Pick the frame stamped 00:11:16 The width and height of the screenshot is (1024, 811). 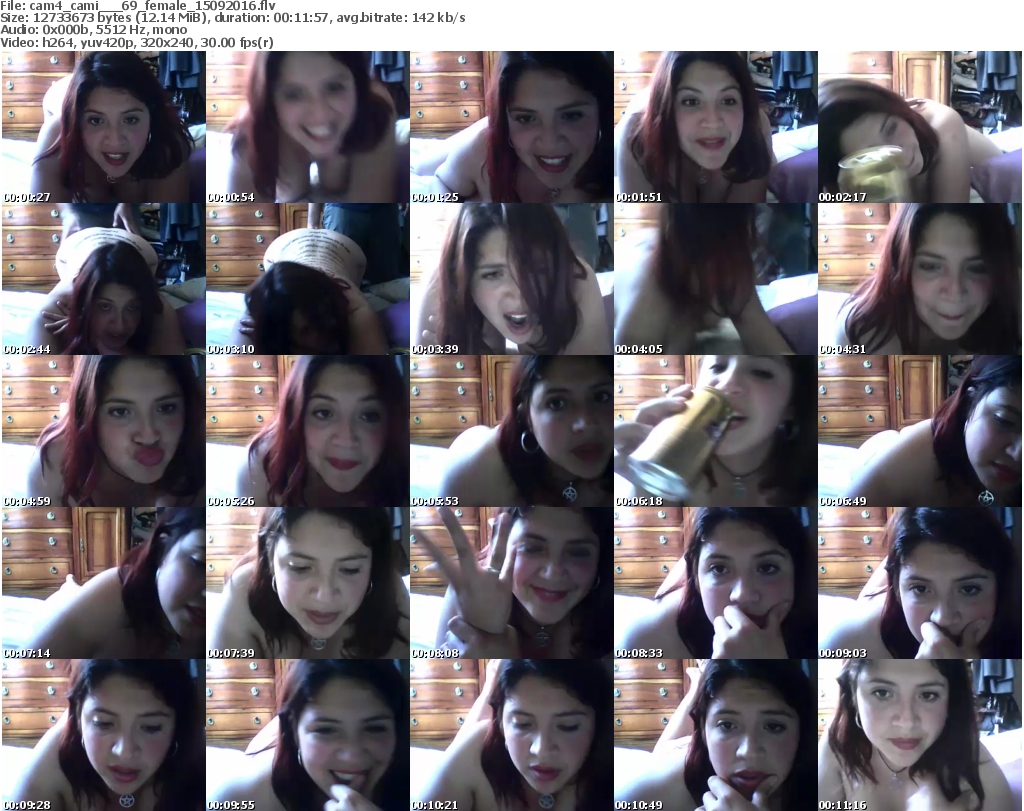[920, 735]
